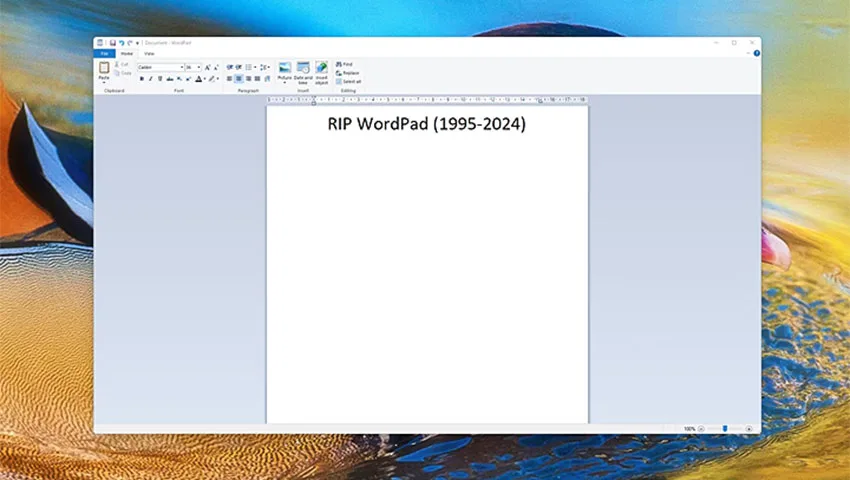This screenshot has width=850, height=480.
Task: Open the text color dropdown arrow
Action: point(204,79)
